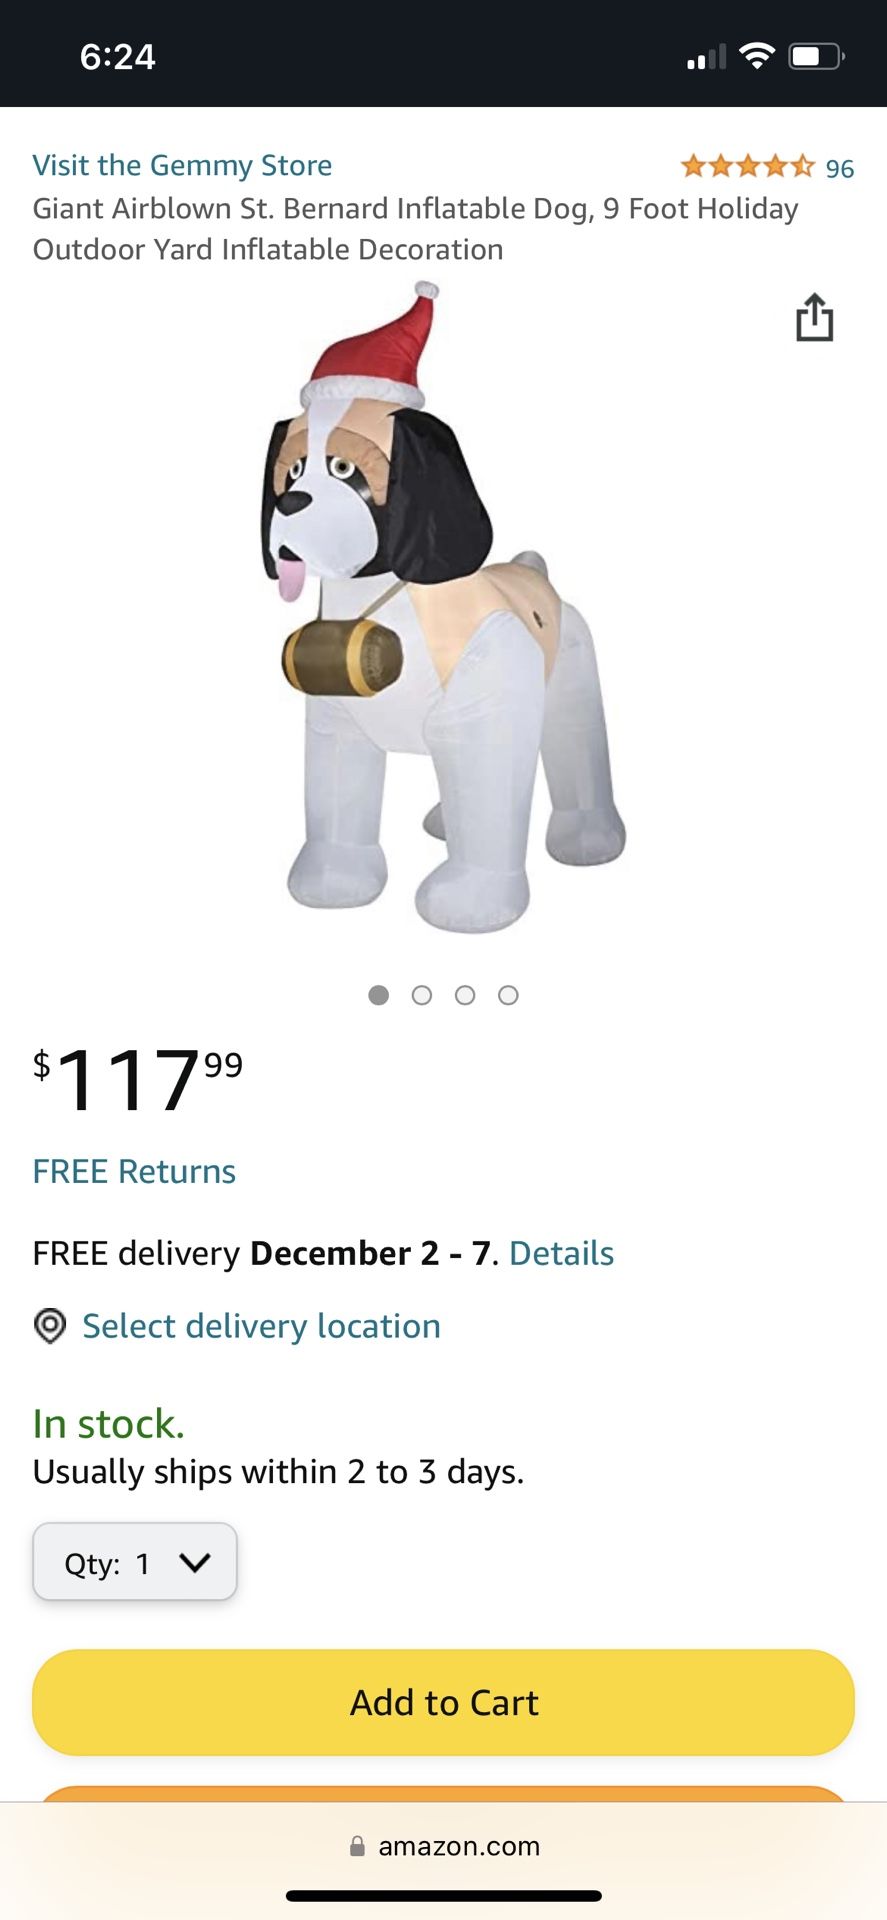Tap the star rating icons
The image size is (887, 1920).
point(748,166)
